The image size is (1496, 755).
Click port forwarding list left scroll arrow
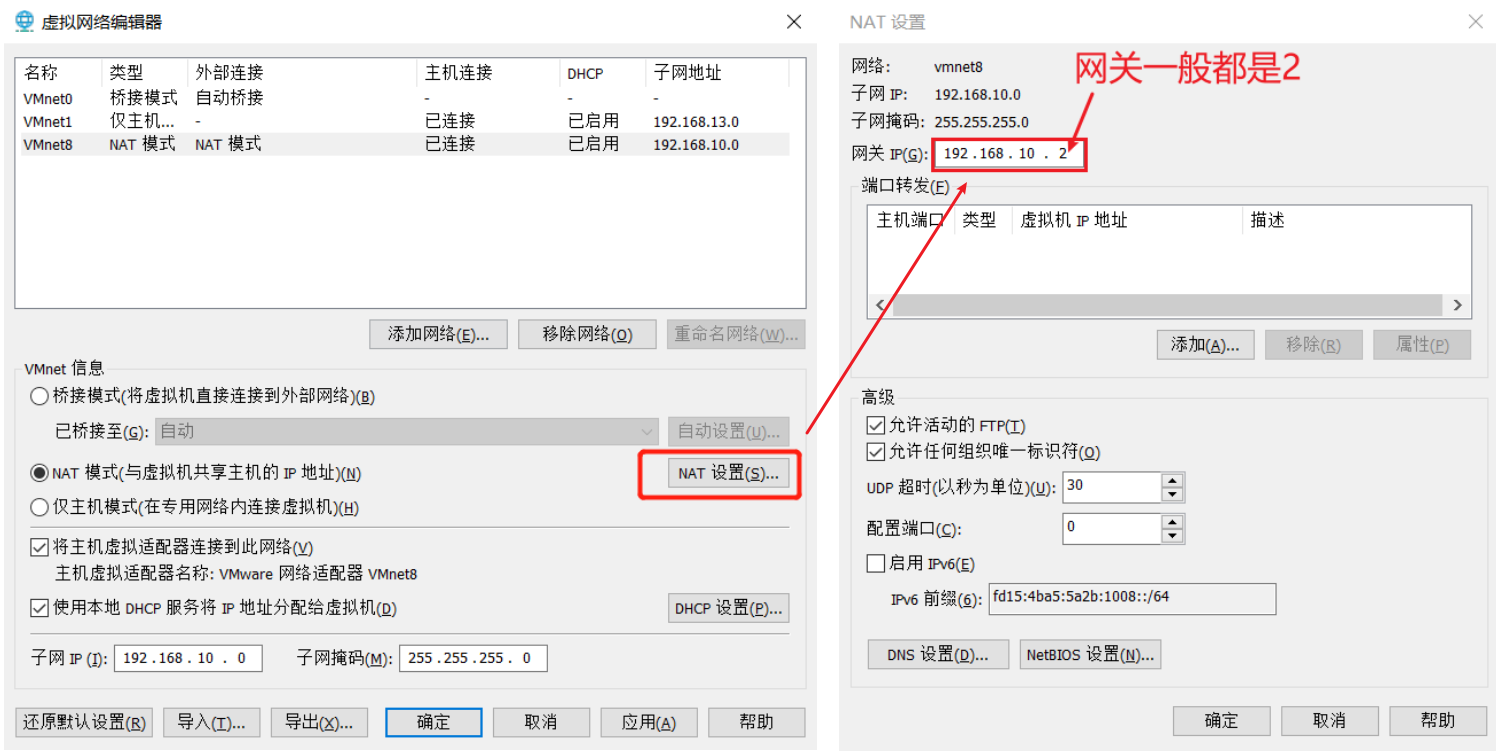(880, 305)
